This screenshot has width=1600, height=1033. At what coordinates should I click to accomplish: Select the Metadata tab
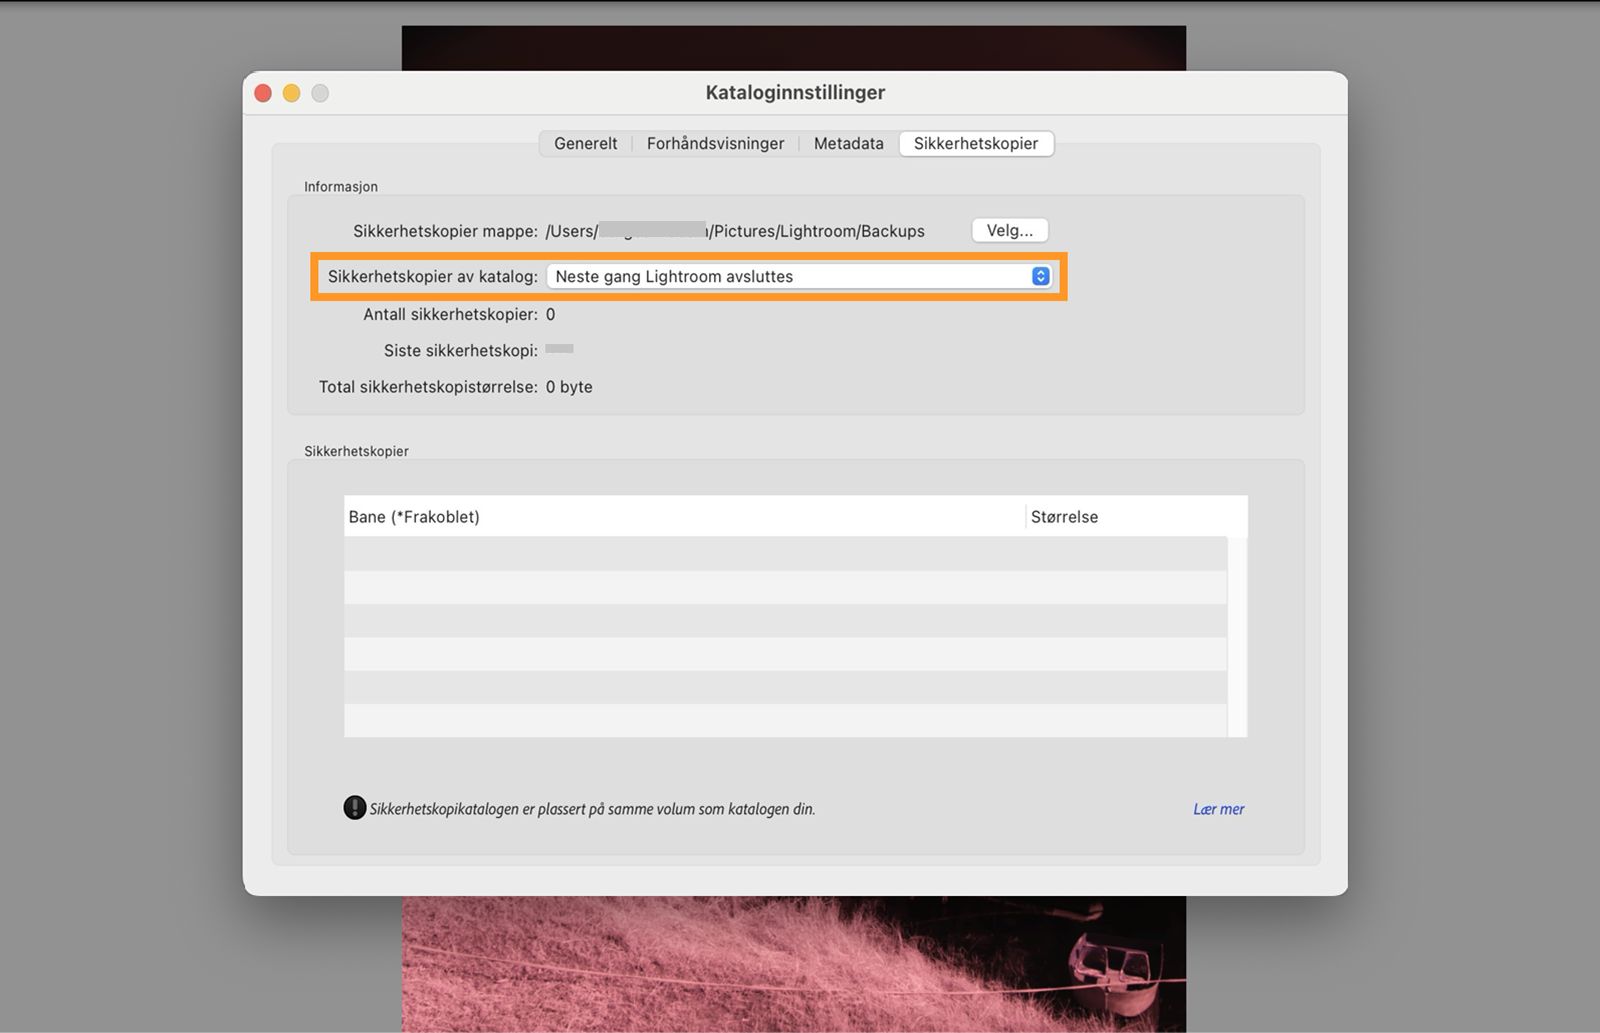pos(847,143)
